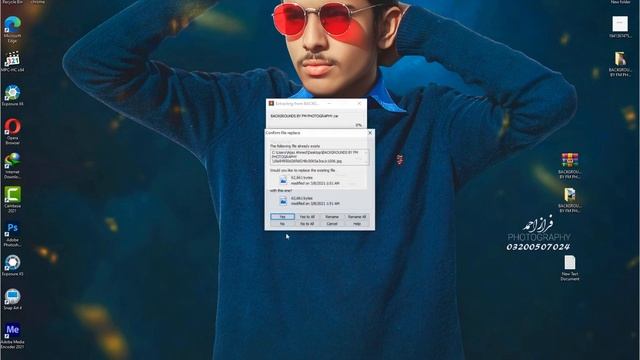Close the Extracting progress window

pyautogui.click(x=359, y=104)
